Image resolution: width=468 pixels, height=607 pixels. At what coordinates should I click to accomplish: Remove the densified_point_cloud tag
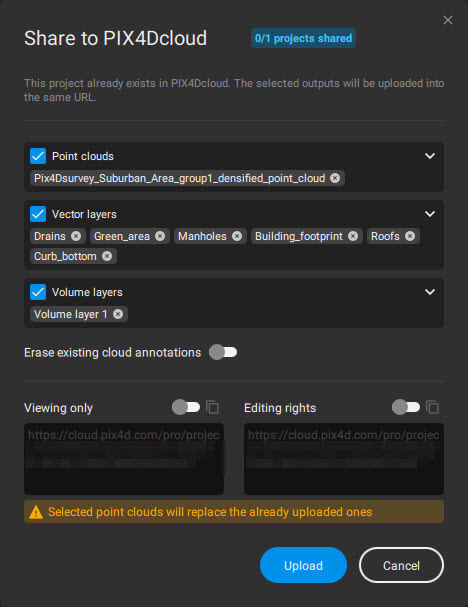(335, 178)
